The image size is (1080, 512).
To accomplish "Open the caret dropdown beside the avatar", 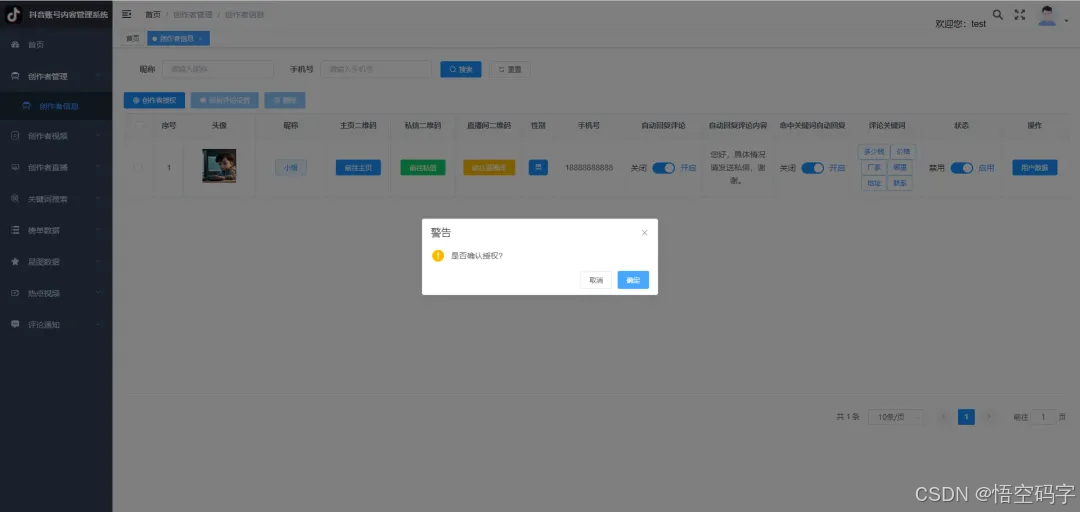I will (1066, 21).
